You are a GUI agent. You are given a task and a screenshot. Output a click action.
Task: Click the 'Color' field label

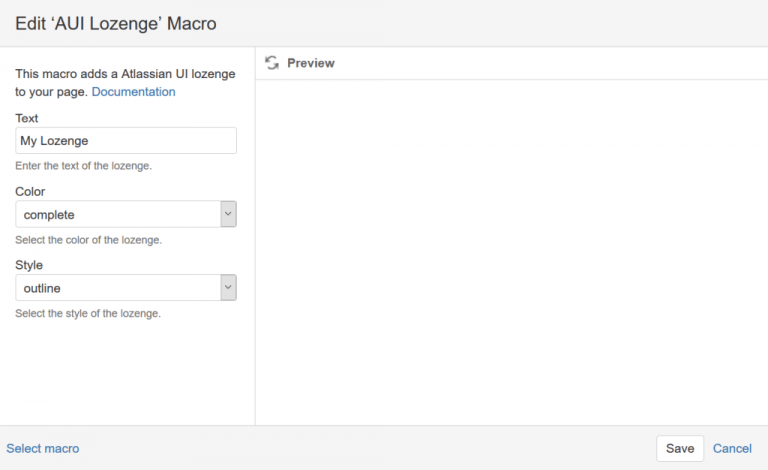click(x=30, y=191)
